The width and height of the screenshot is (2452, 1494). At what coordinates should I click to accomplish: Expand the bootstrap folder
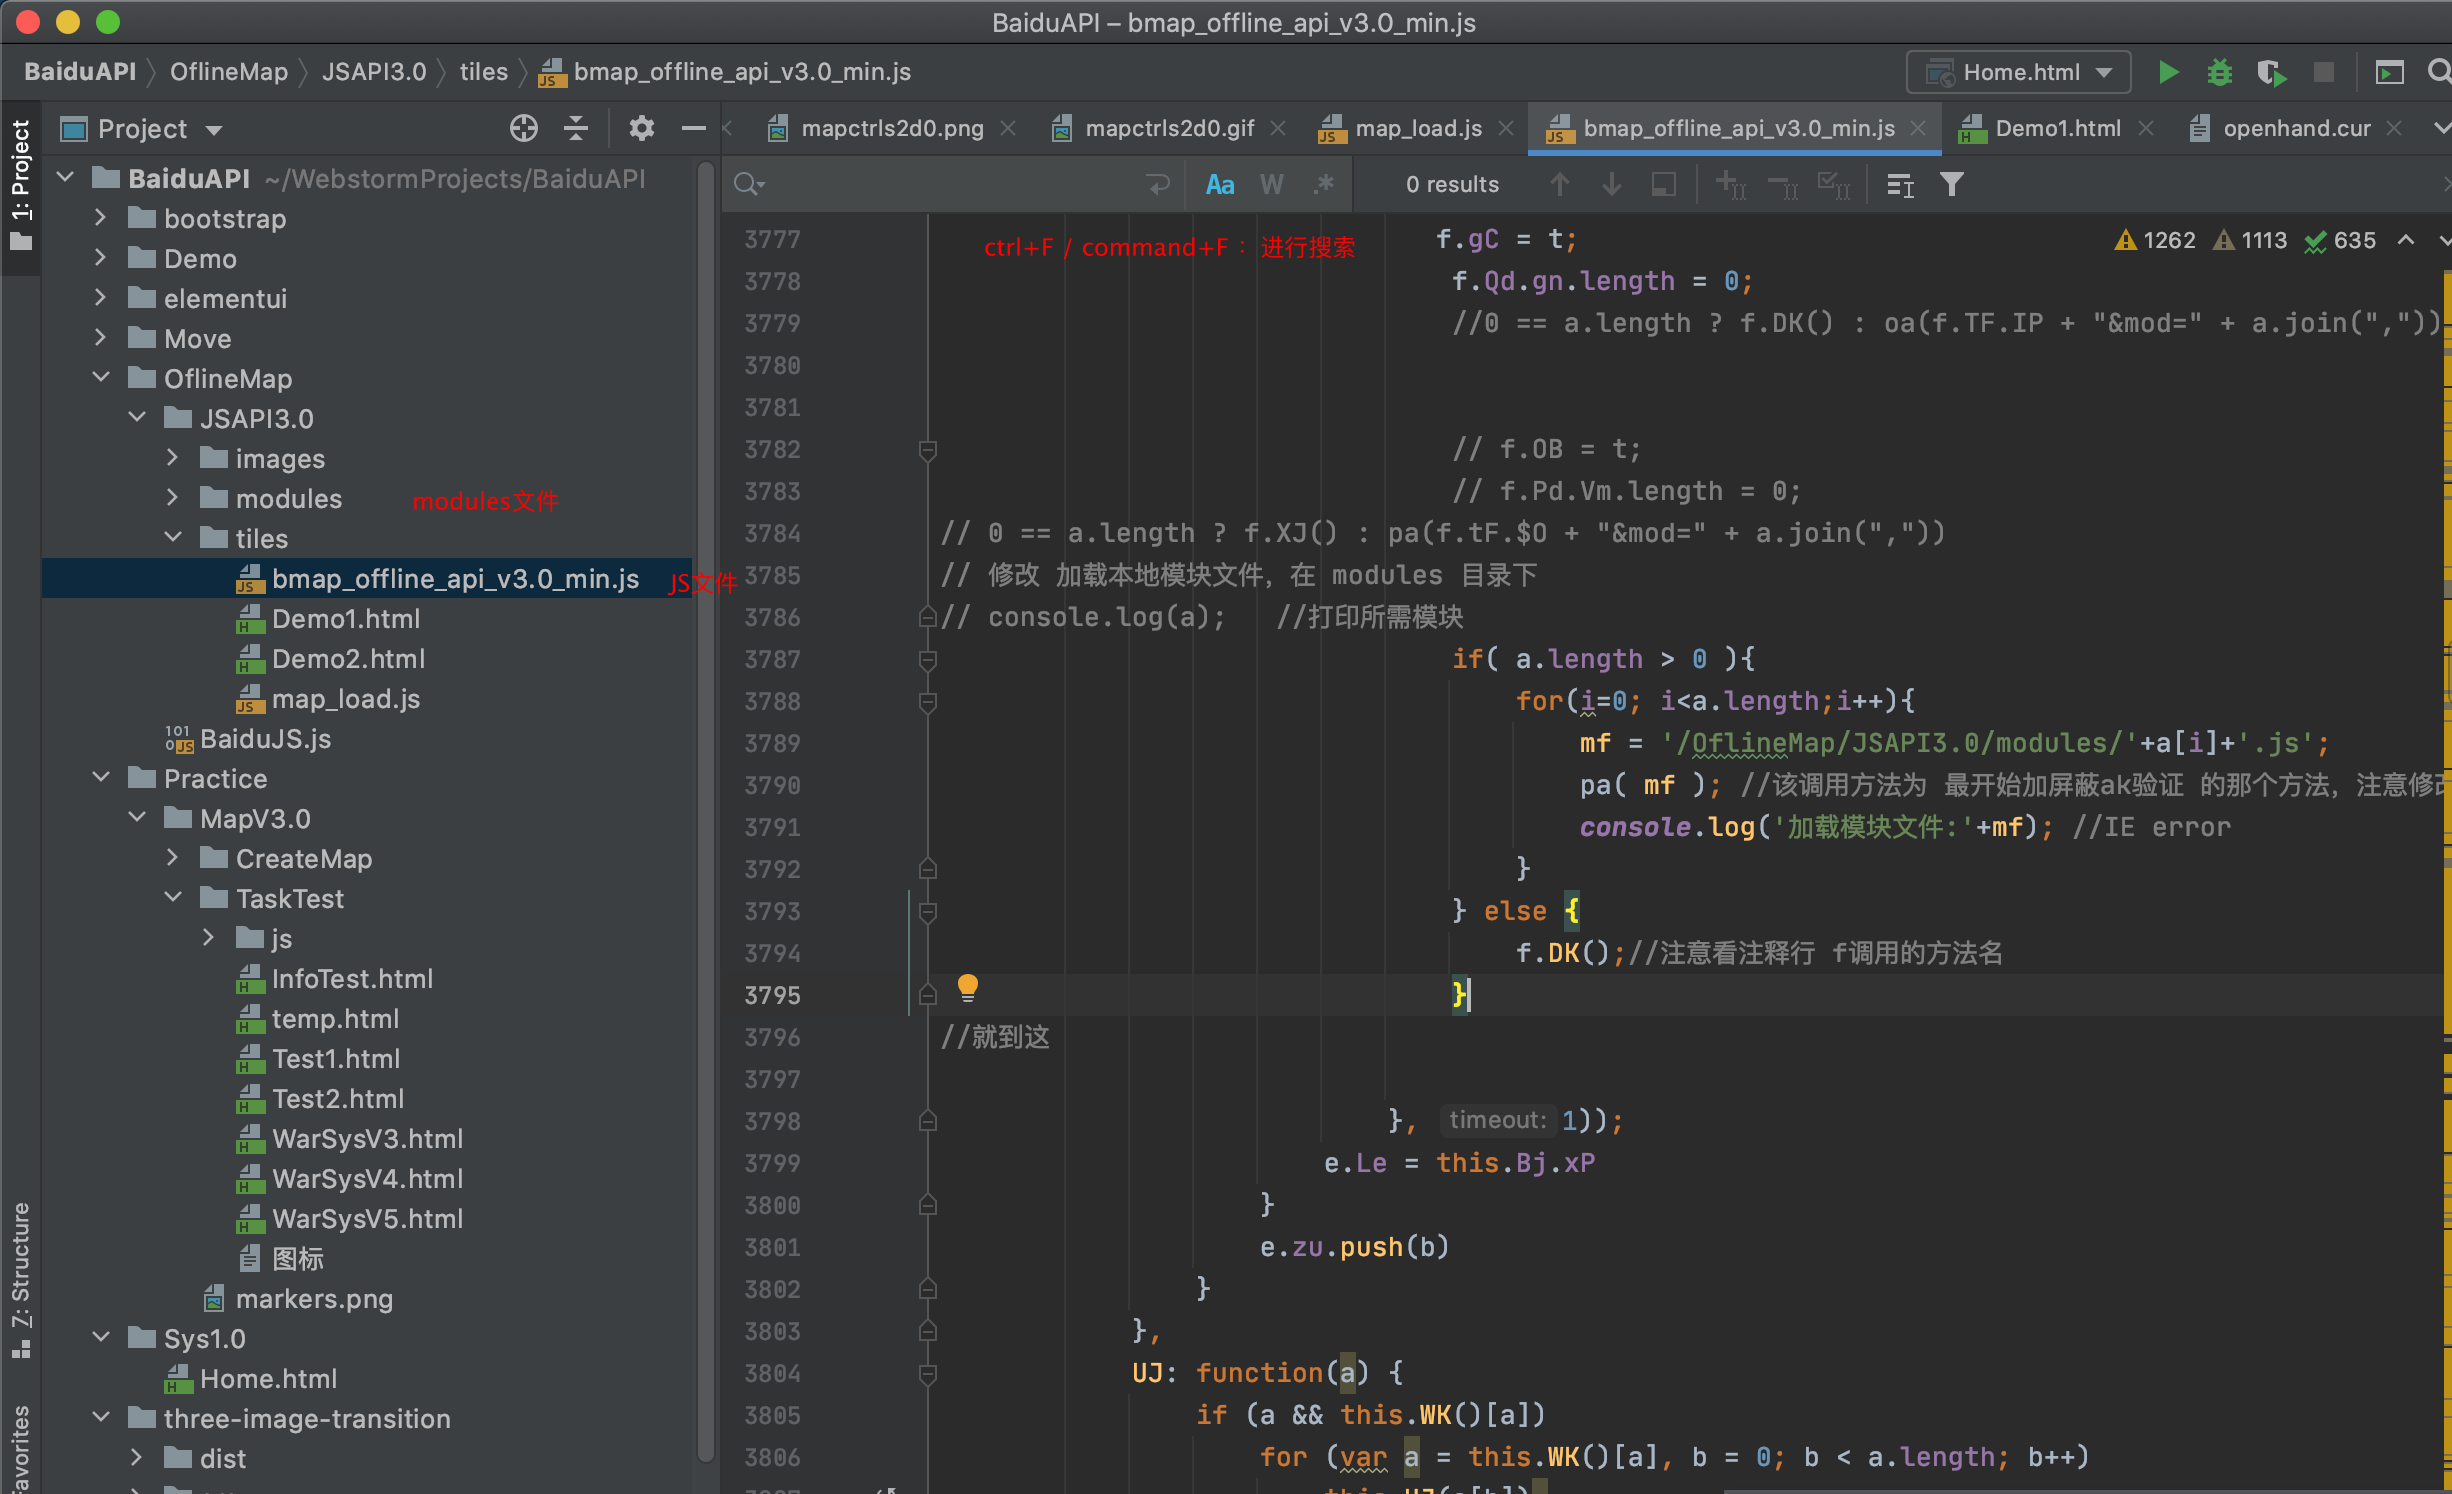click(100, 218)
